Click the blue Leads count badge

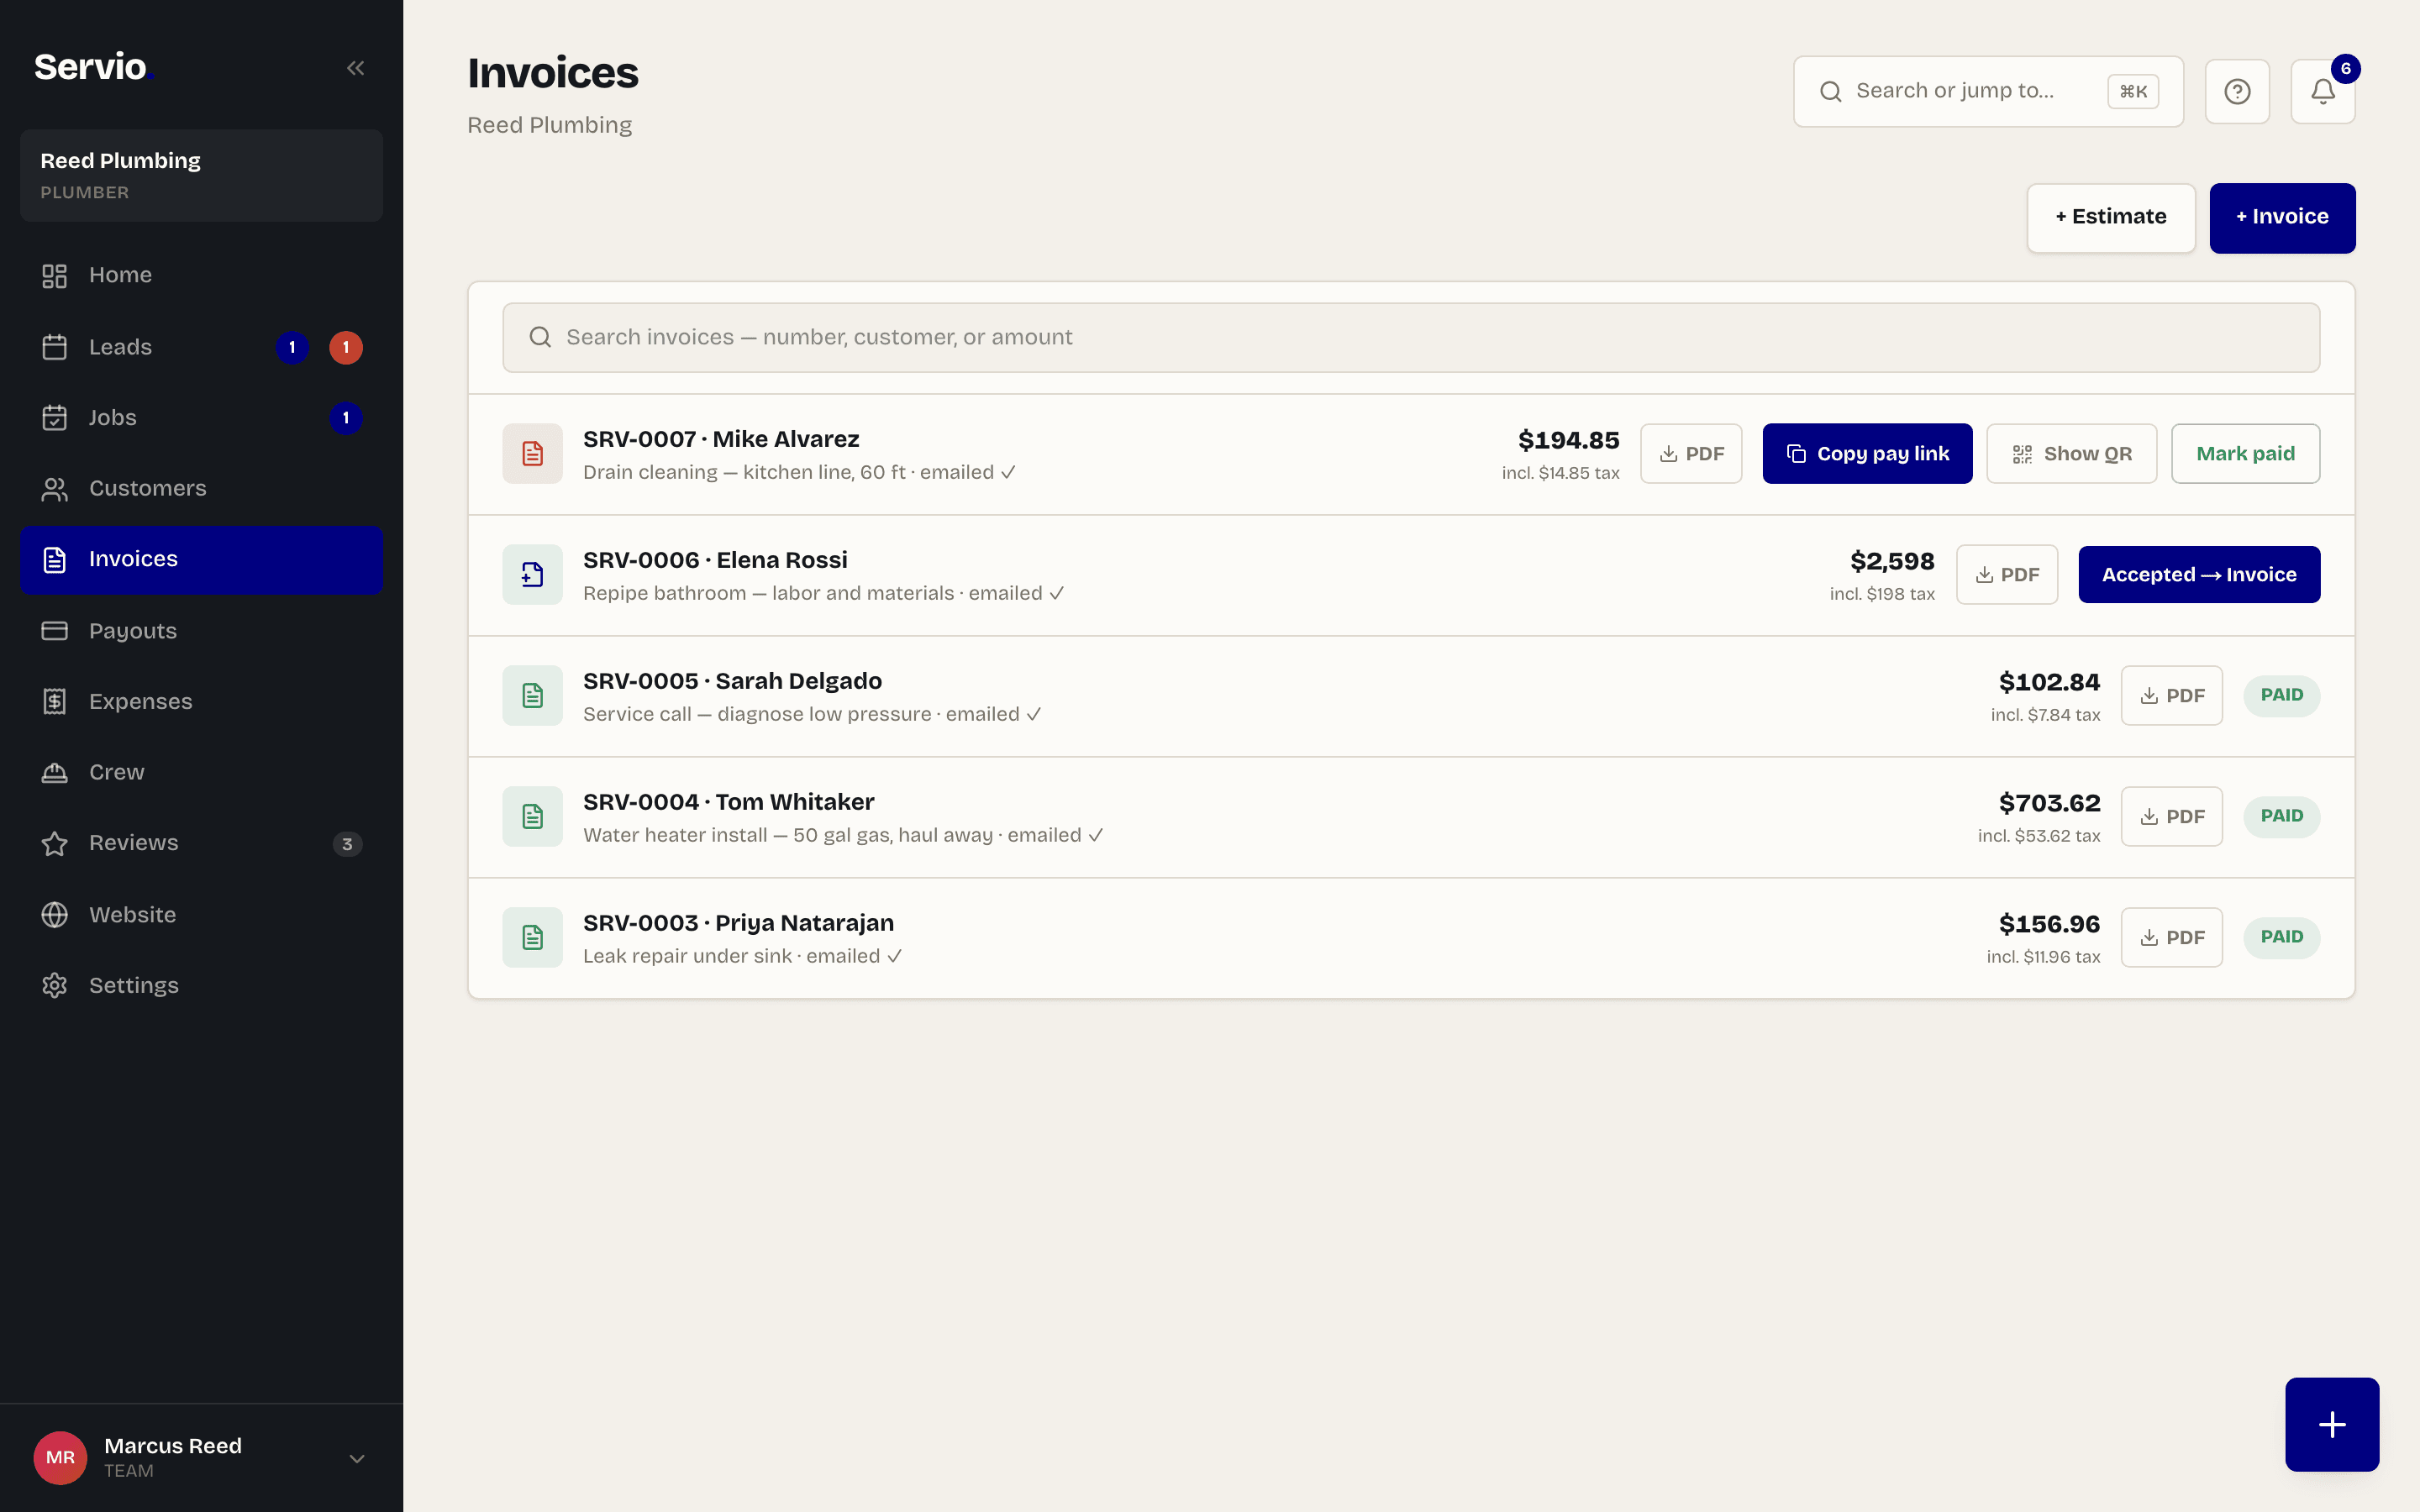pos(292,347)
